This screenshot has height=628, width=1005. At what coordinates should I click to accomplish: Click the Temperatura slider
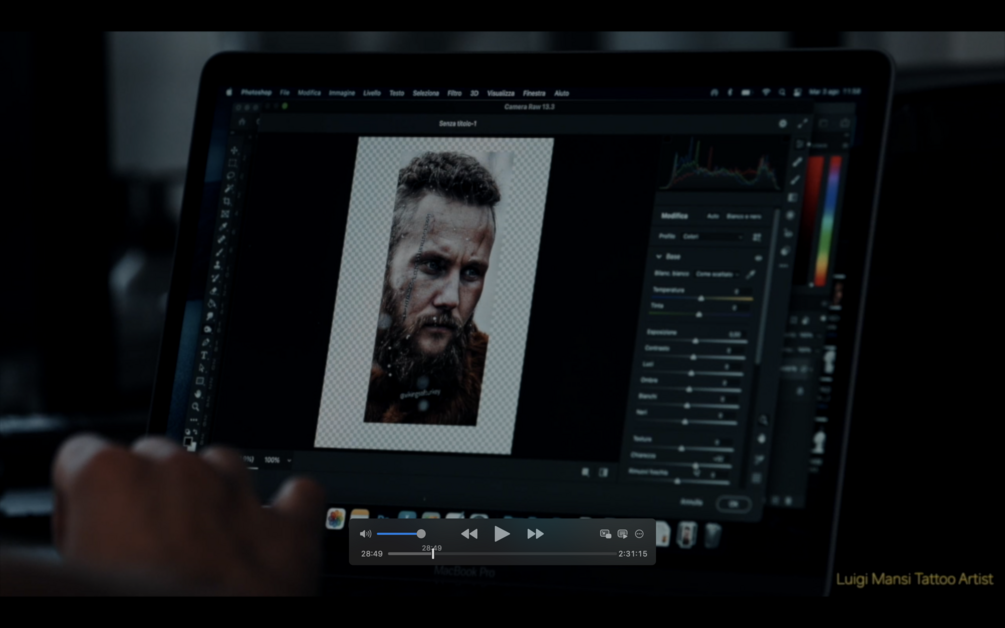(701, 299)
